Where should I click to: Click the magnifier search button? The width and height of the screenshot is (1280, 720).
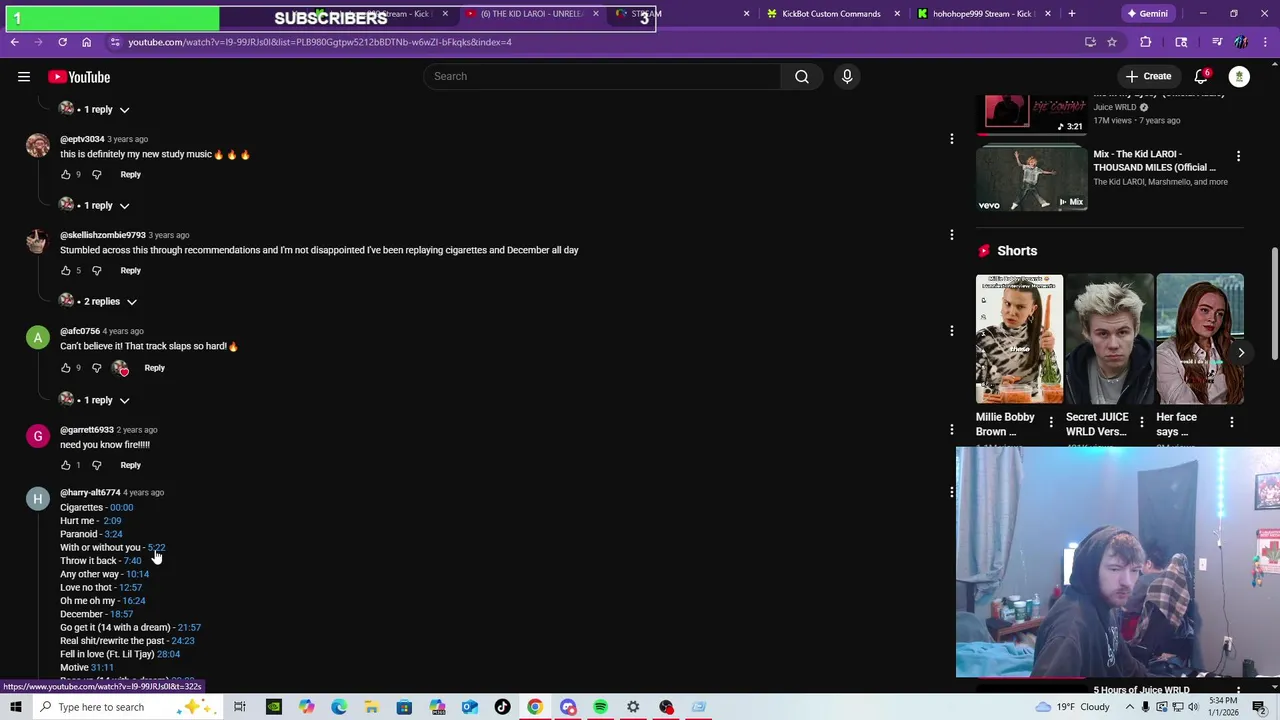coord(802,76)
